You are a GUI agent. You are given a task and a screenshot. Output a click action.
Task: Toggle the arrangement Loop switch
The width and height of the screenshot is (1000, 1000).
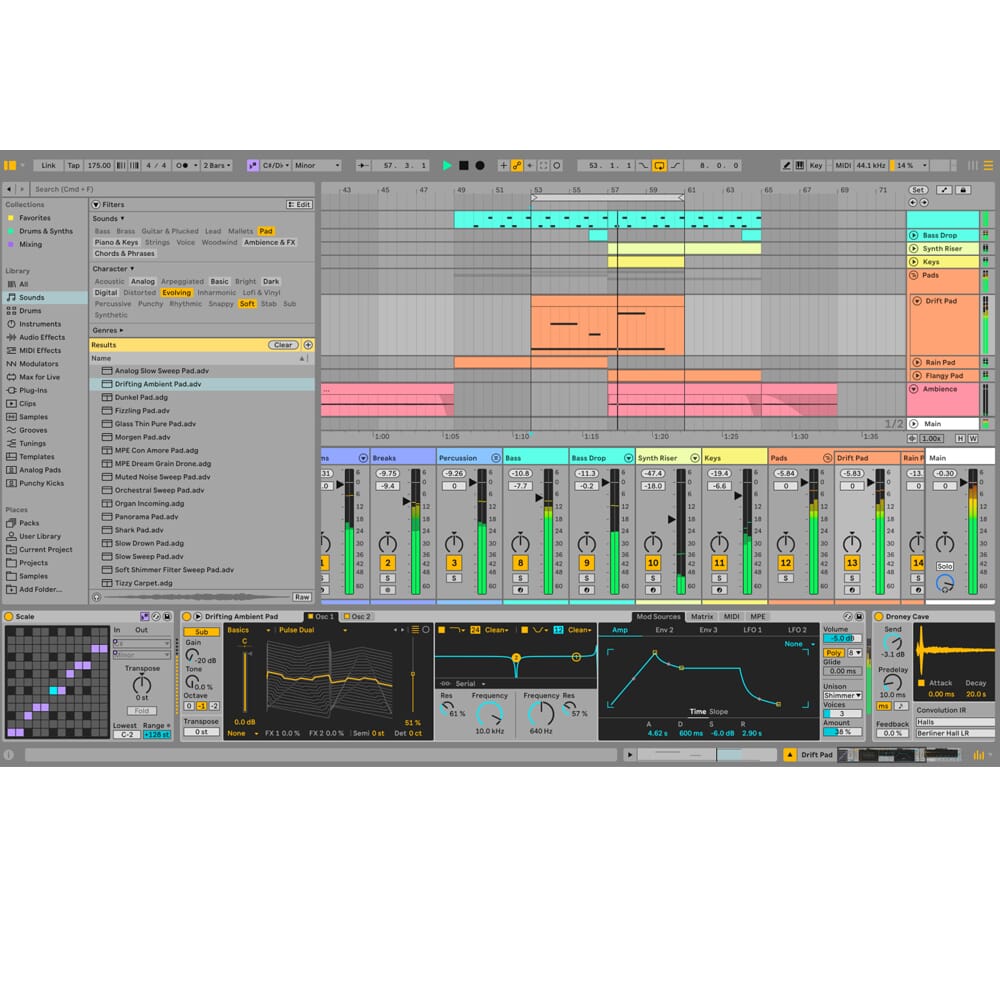pyautogui.click(x=659, y=165)
